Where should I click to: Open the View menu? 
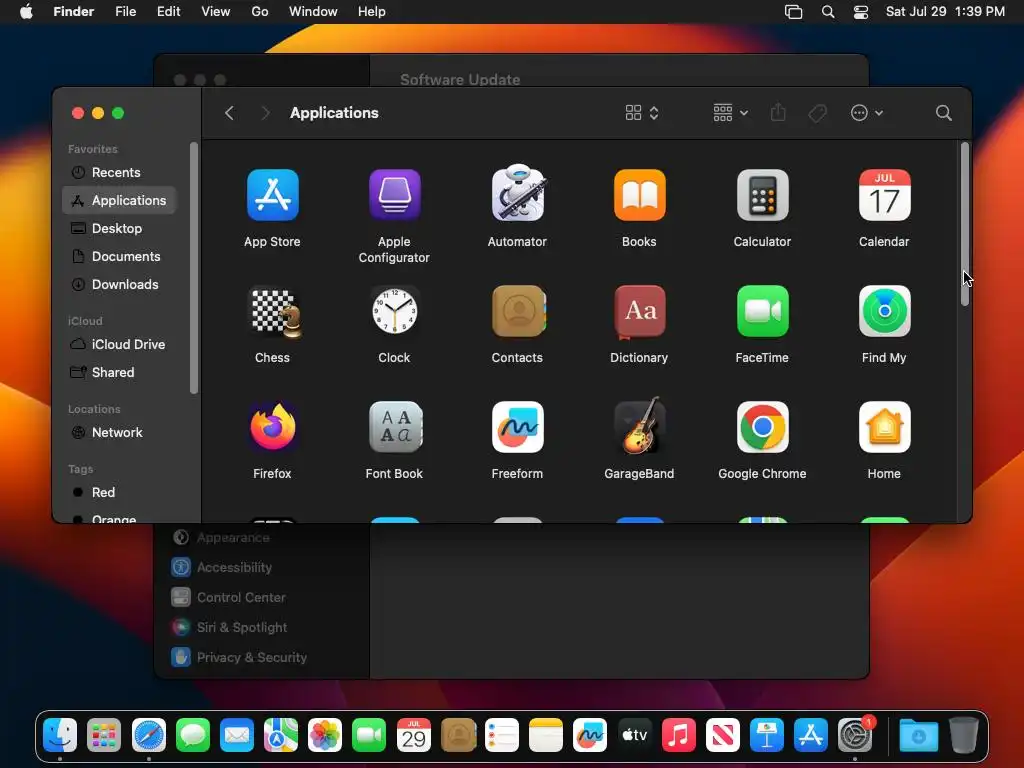pyautogui.click(x=216, y=11)
